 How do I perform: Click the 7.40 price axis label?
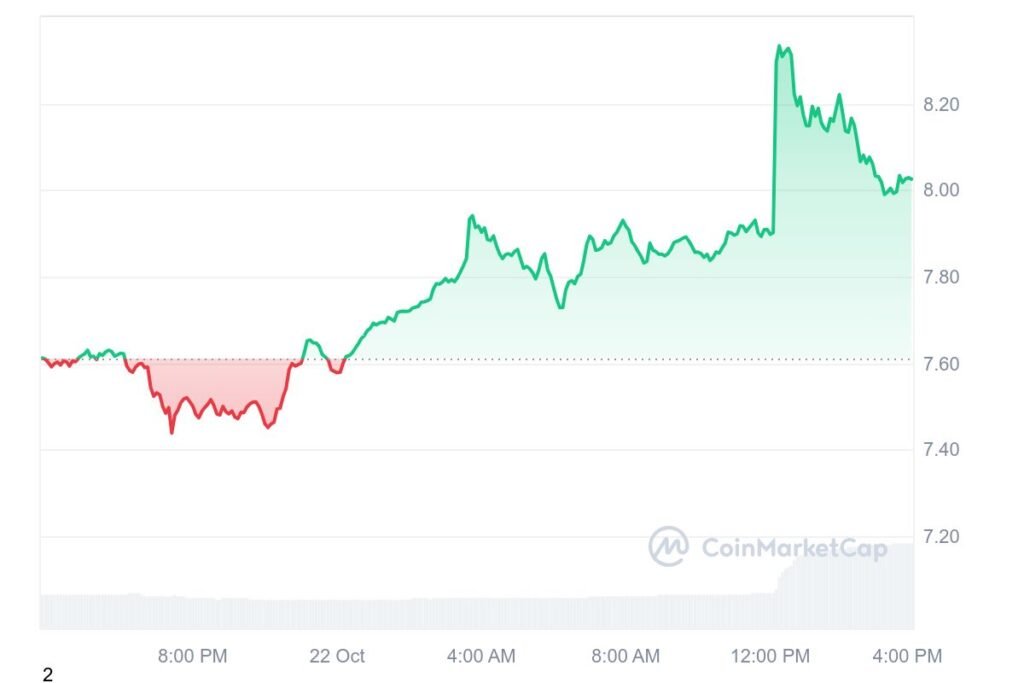click(x=940, y=450)
